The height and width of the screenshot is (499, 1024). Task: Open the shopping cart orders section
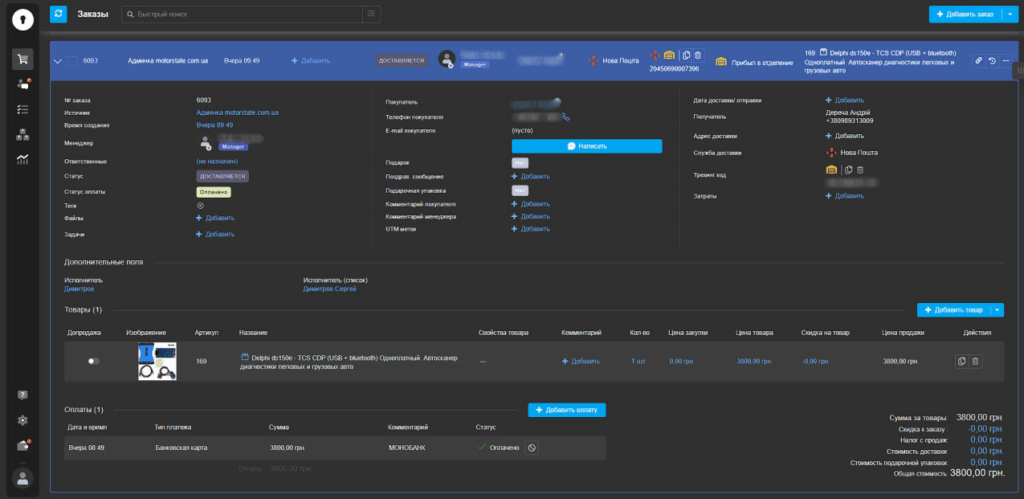pos(22,59)
